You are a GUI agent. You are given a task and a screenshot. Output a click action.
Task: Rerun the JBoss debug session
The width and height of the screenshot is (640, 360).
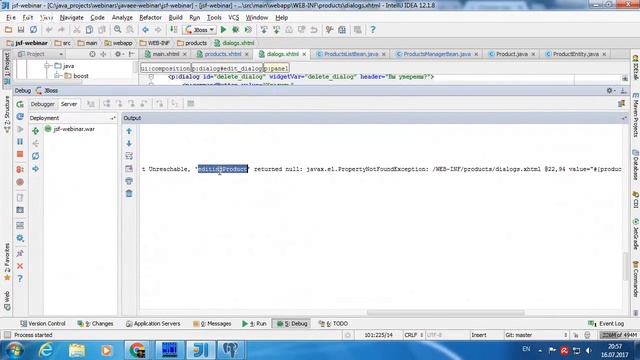[20, 104]
